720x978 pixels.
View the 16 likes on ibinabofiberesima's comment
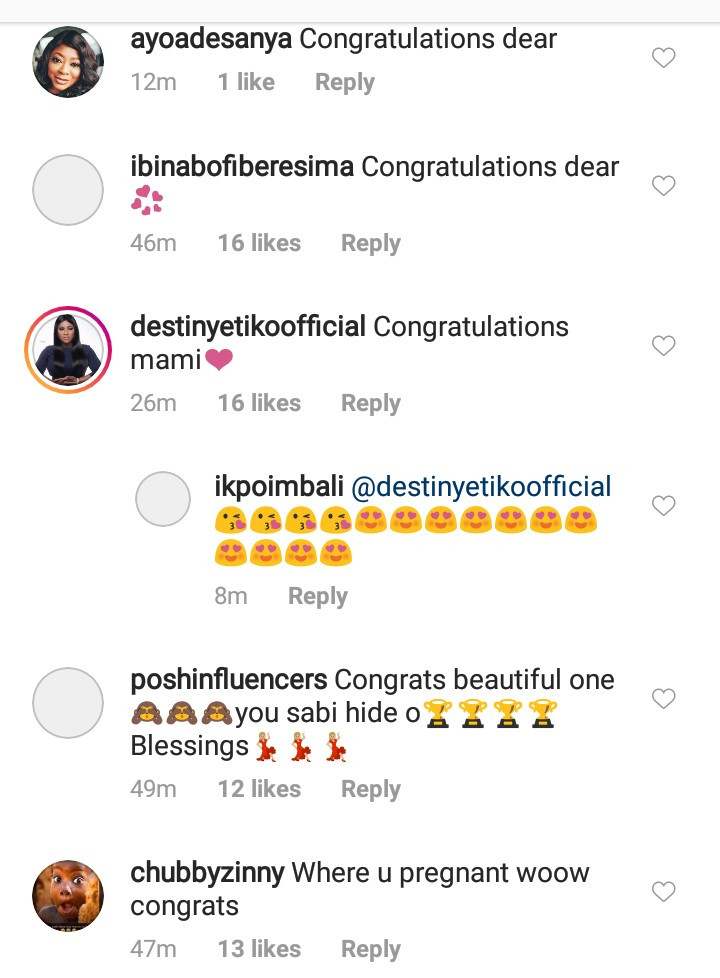(259, 242)
